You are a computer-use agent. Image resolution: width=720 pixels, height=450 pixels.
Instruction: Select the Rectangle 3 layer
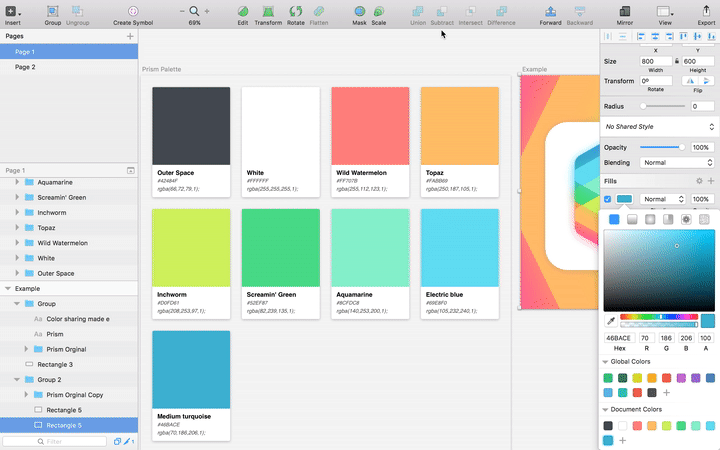(x=55, y=365)
